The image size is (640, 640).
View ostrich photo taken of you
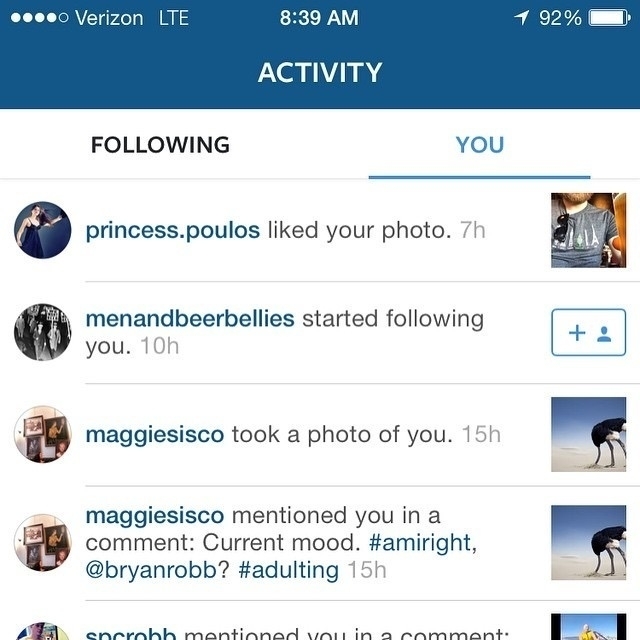(588, 435)
